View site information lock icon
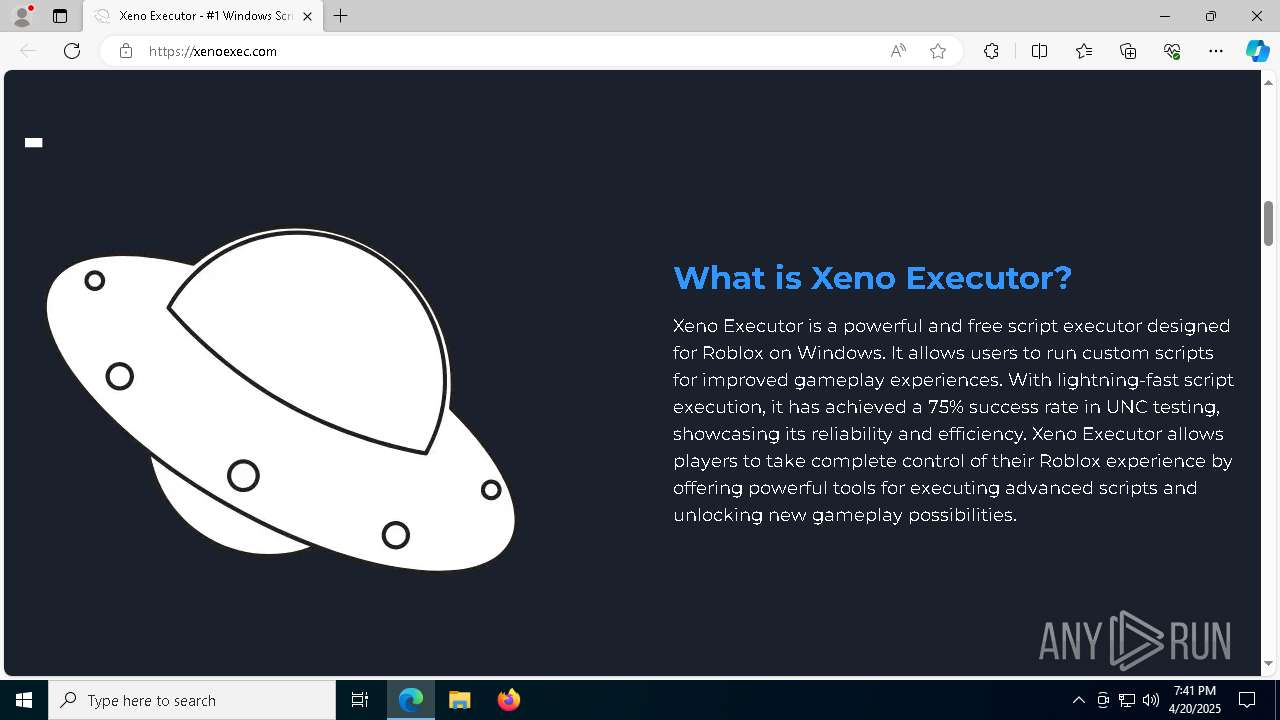1280x720 pixels. (x=126, y=51)
